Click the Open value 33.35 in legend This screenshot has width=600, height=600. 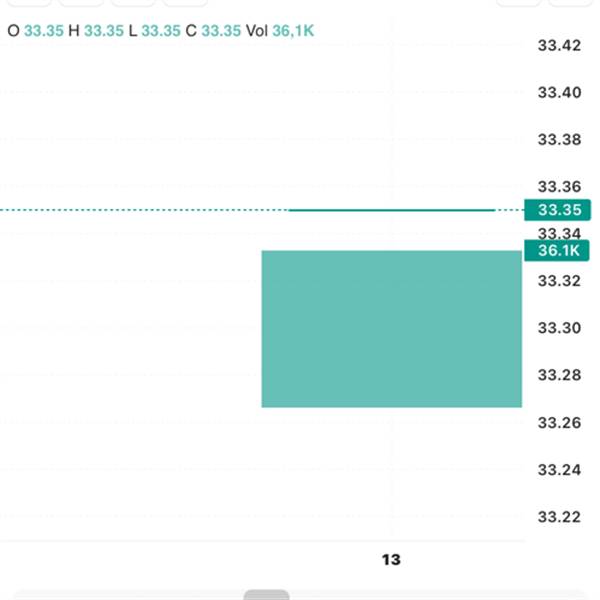point(44,31)
